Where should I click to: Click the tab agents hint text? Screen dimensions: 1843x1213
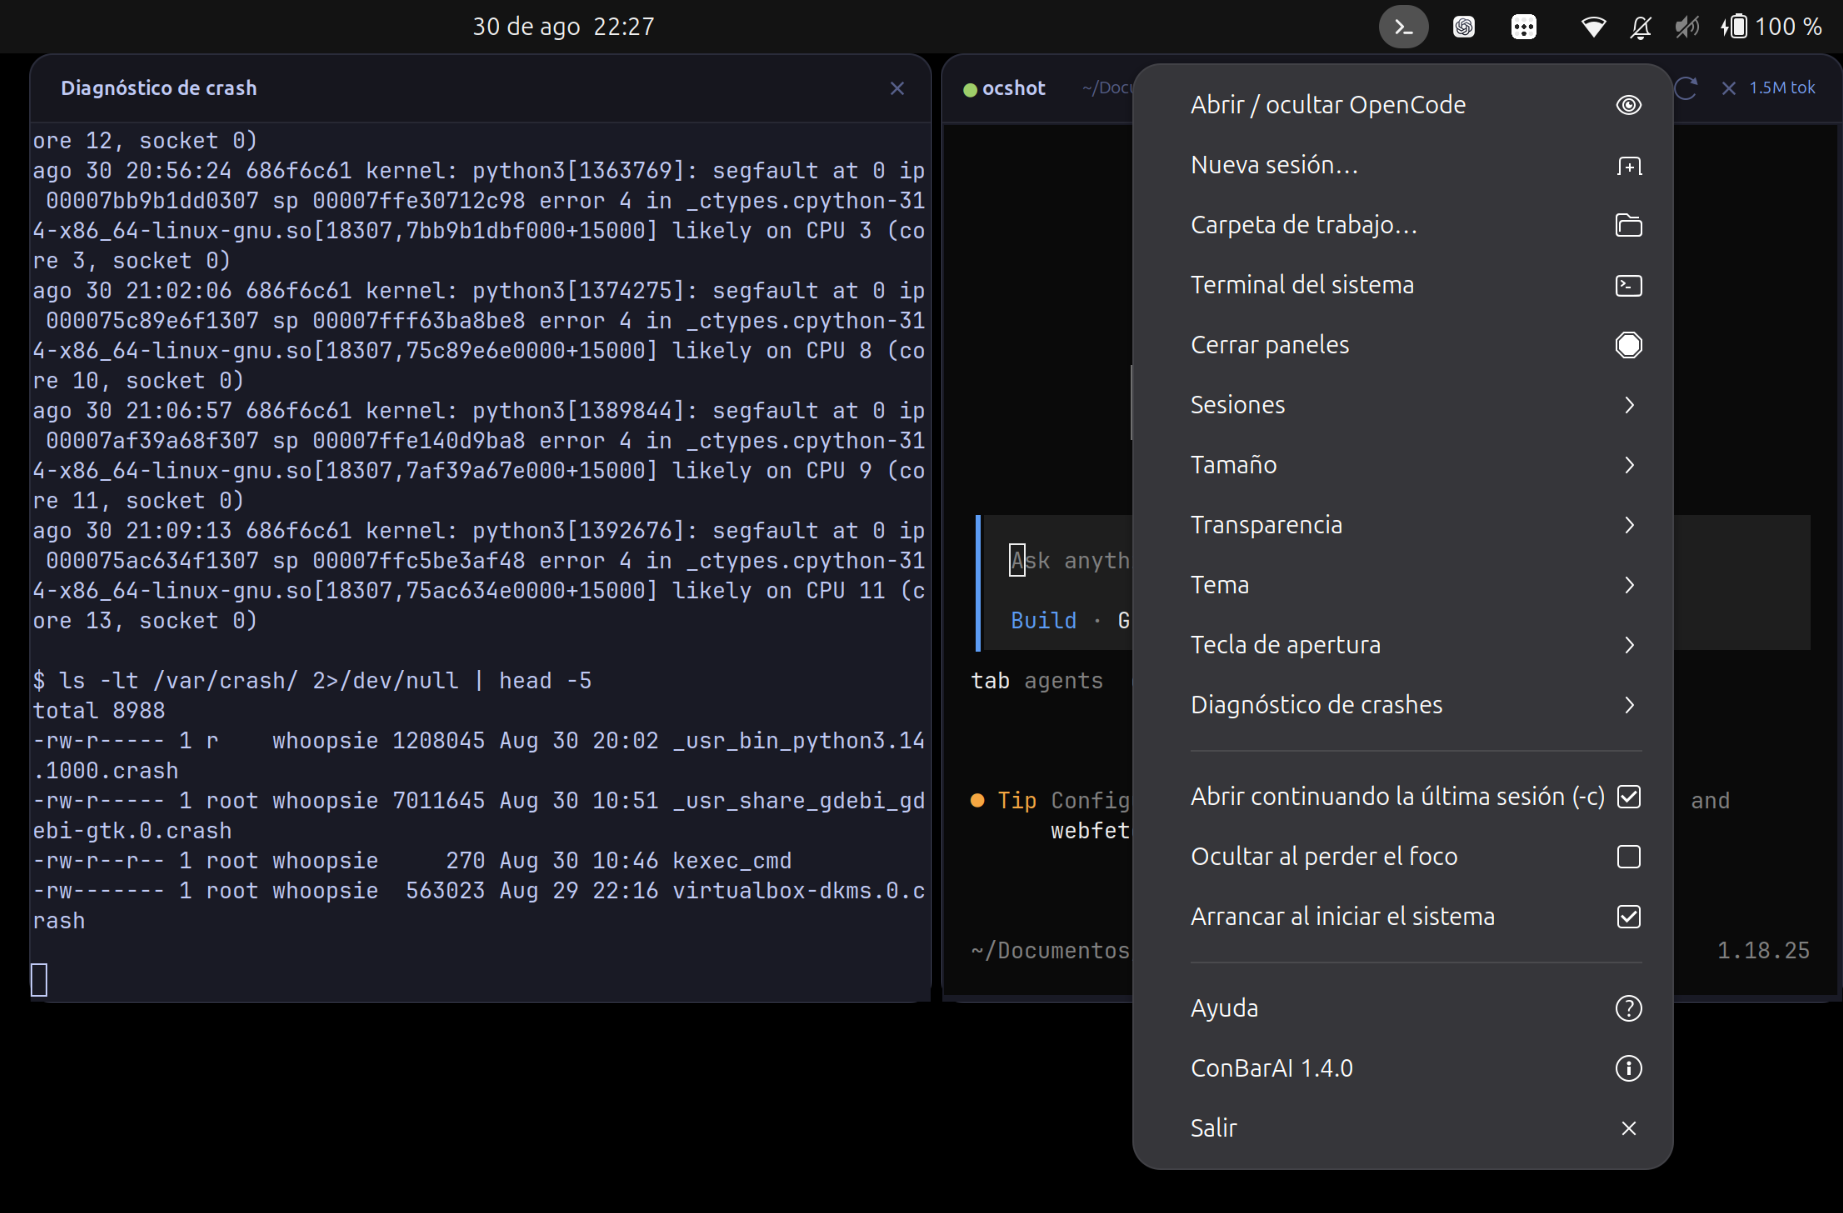[x=1036, y=681]
